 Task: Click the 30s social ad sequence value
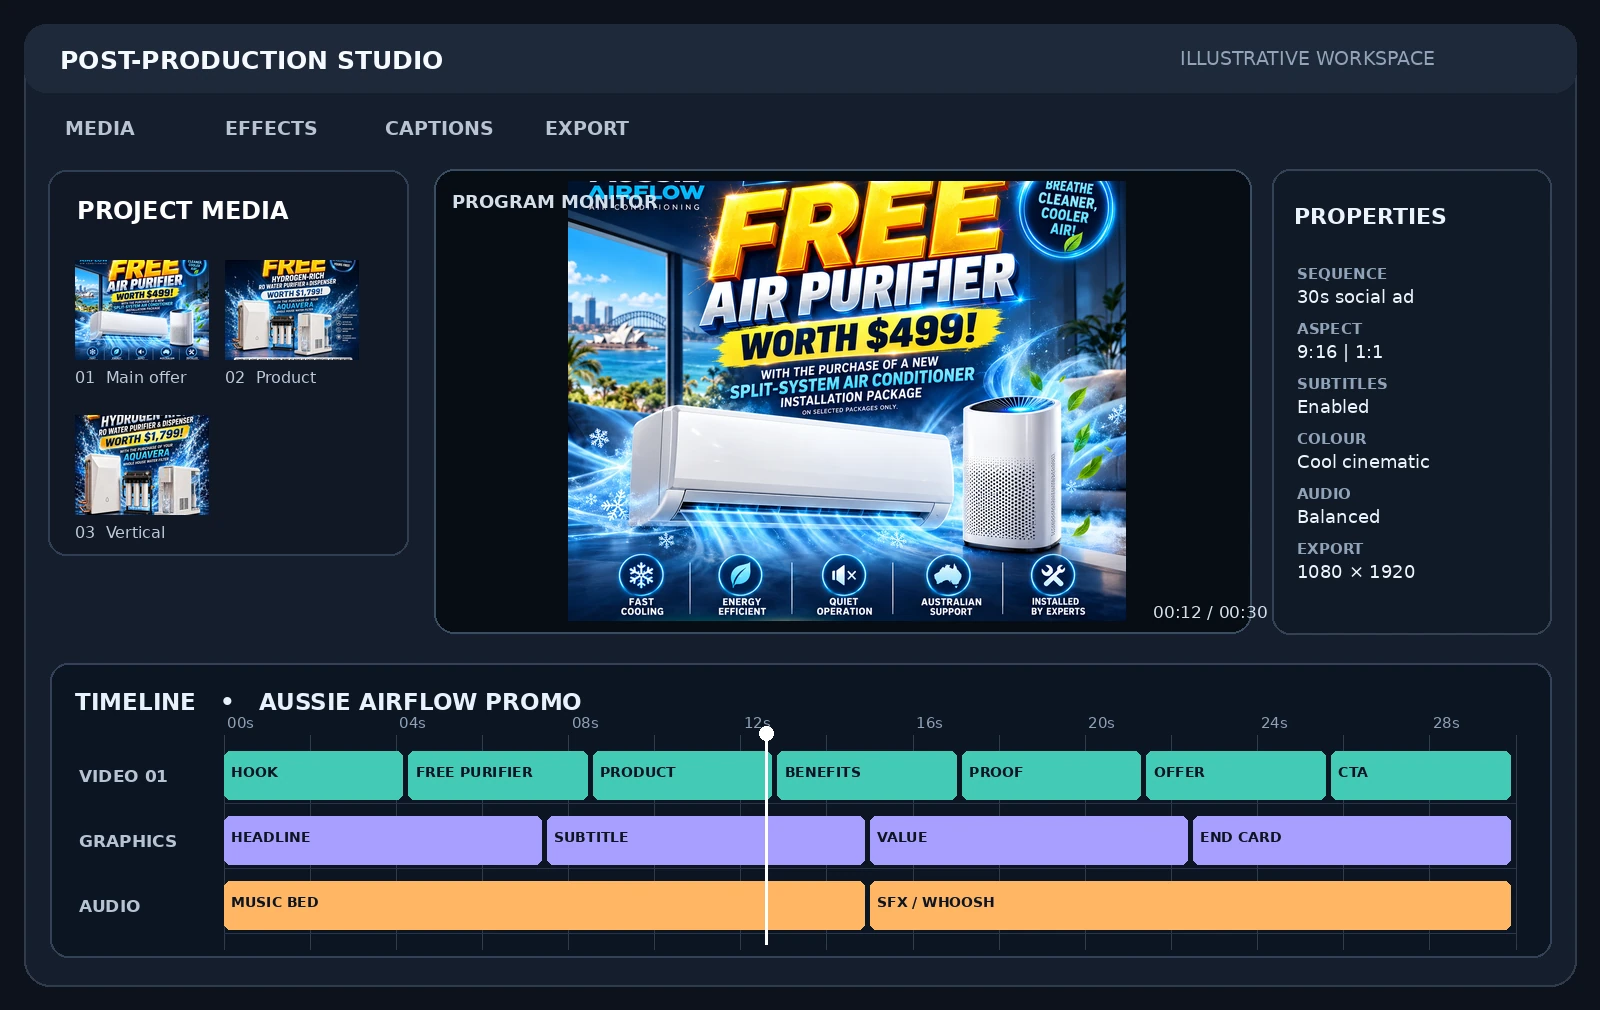click(x=1355, y=297)
